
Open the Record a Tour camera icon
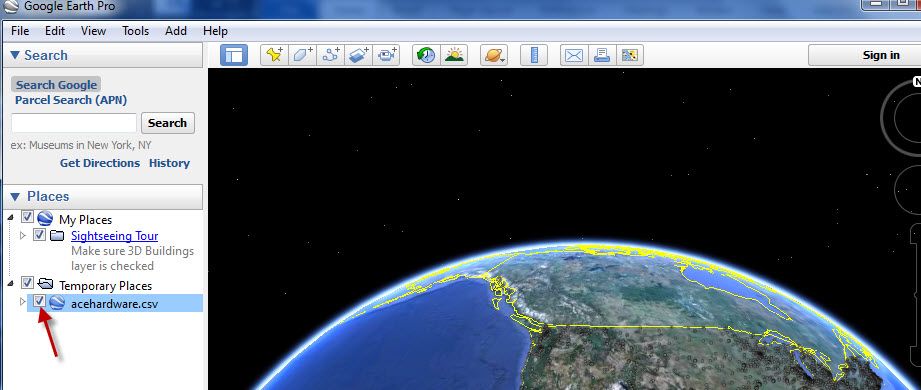click(386, 55)
